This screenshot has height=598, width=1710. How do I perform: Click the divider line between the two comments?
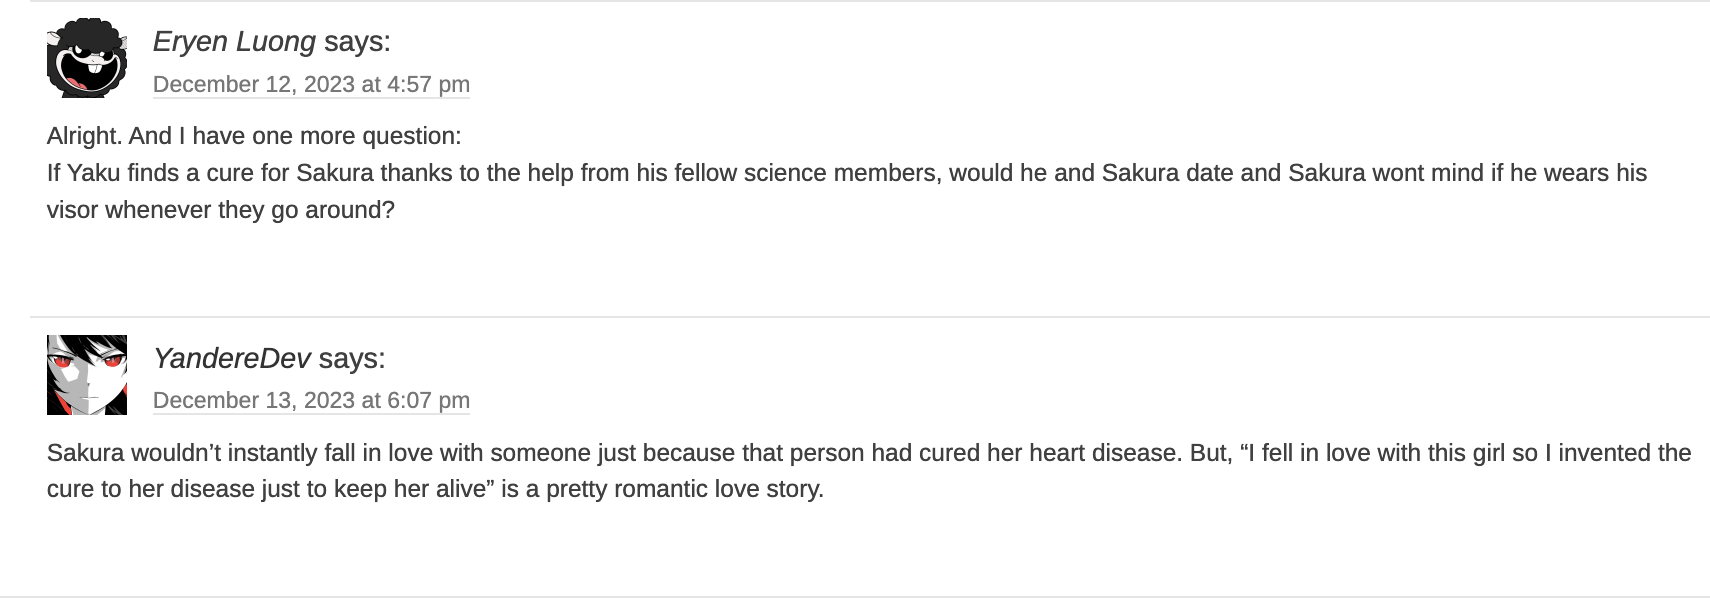(x=870, y=317)
